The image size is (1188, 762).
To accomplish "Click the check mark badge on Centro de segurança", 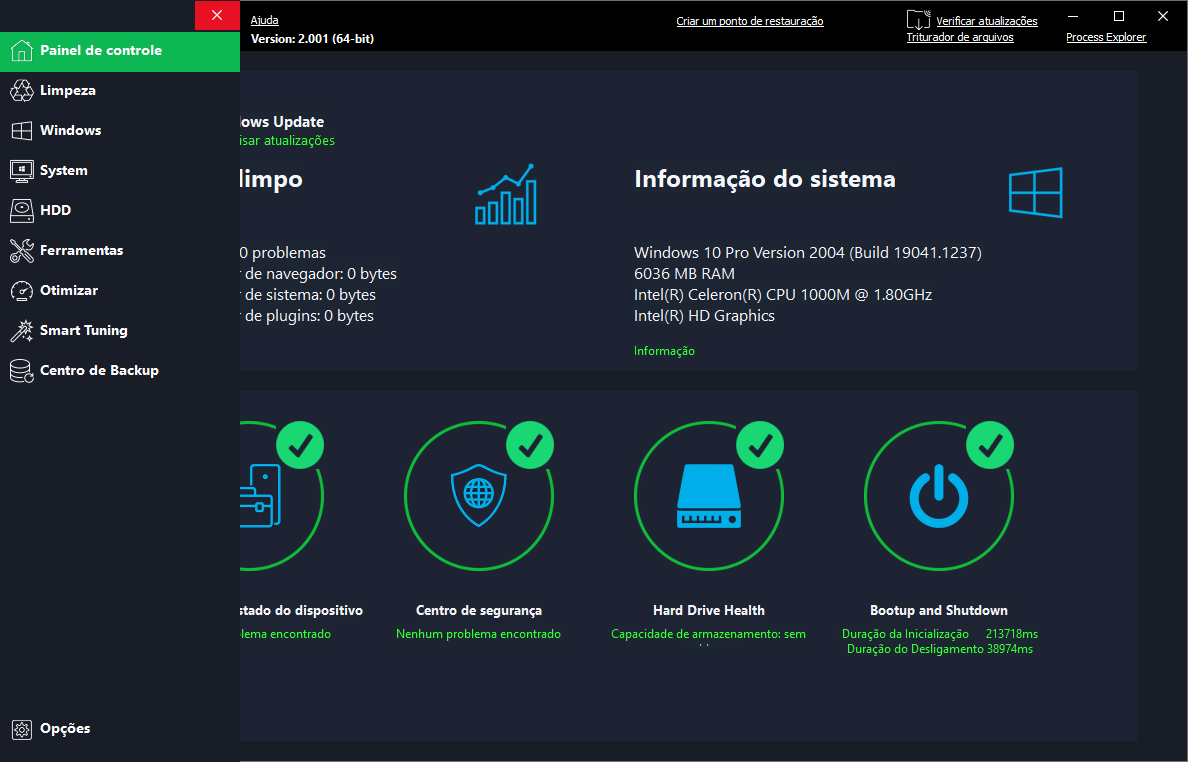I will tap(530, 445).
